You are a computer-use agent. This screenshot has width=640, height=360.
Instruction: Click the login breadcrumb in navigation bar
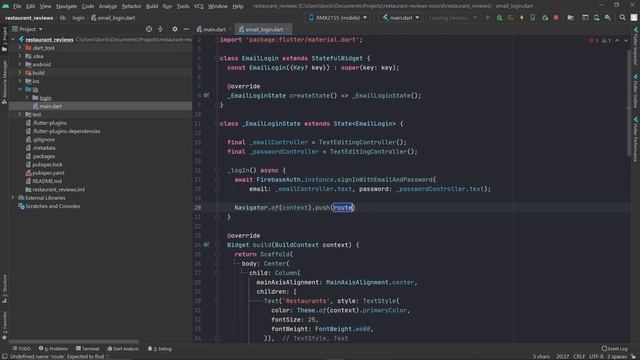click(78, 18)
